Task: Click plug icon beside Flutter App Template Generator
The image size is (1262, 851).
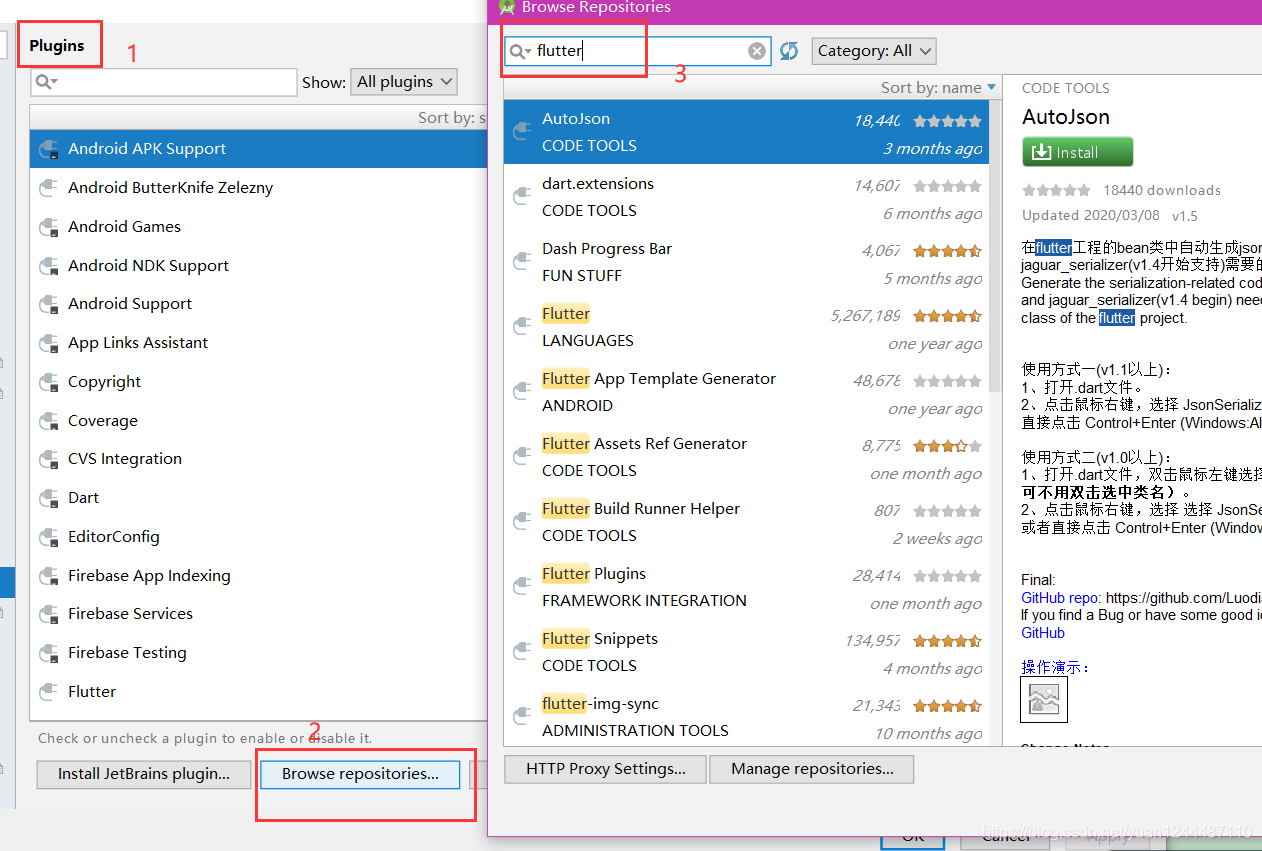Action: point(521,391)
